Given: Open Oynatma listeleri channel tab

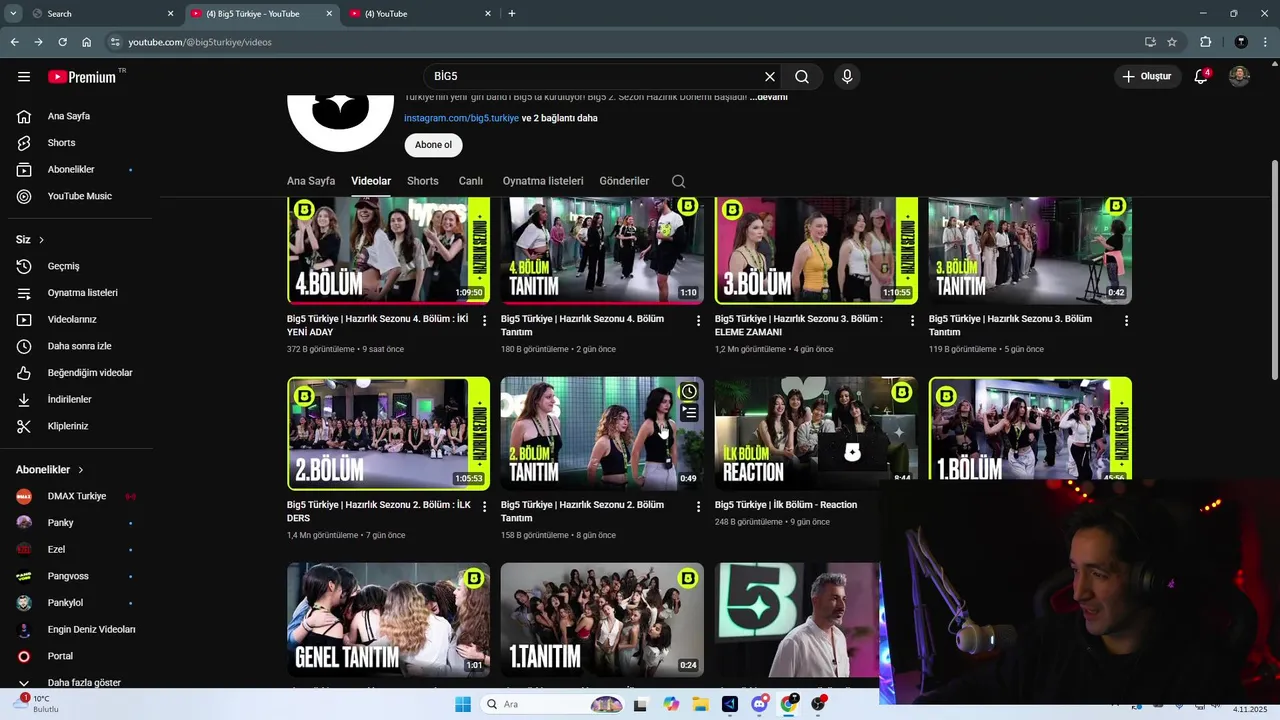Looking at the screenshot, I should point(543,181).
